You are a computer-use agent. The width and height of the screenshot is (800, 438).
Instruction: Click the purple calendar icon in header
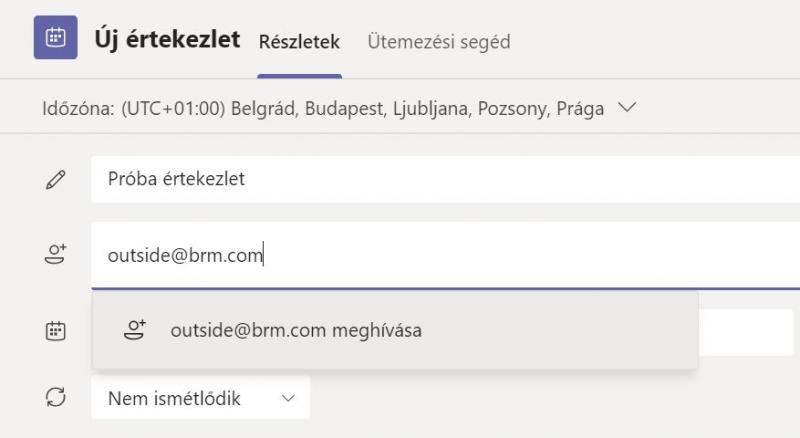coord(56,37)
